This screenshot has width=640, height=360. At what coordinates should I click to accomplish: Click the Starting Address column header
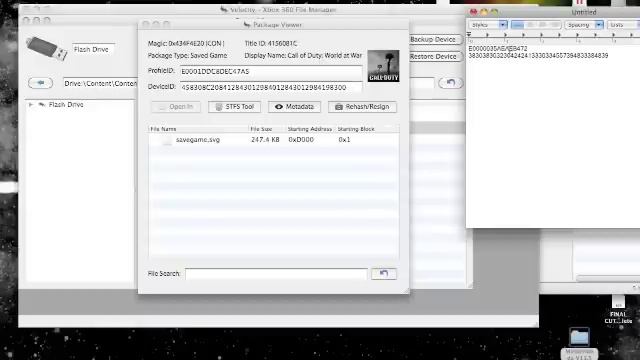pyautogui.click(x=310, y=129)
